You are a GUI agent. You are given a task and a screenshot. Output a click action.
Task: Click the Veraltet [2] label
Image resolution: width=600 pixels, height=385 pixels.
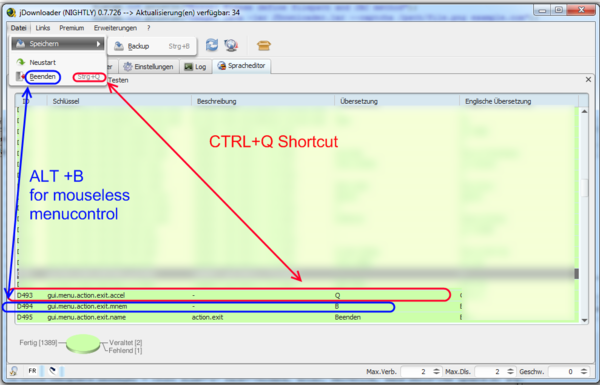tap(126, 343)
